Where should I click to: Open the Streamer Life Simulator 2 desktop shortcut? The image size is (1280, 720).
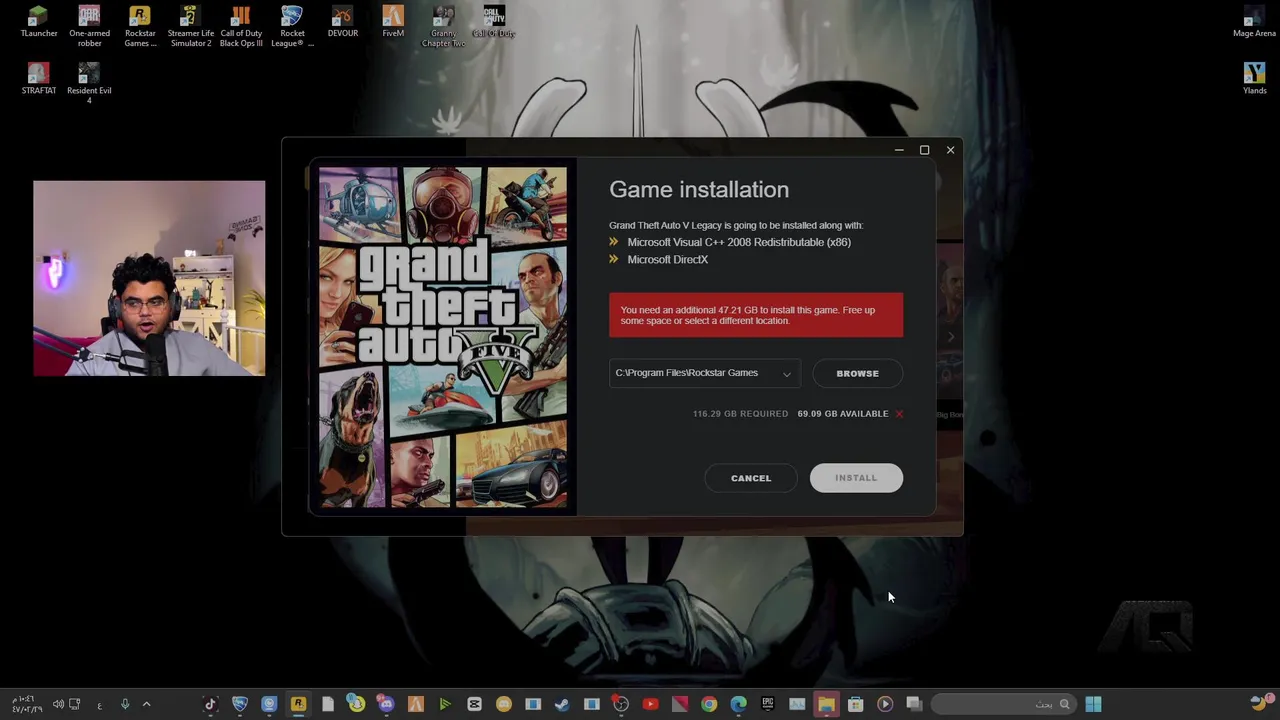190,26
